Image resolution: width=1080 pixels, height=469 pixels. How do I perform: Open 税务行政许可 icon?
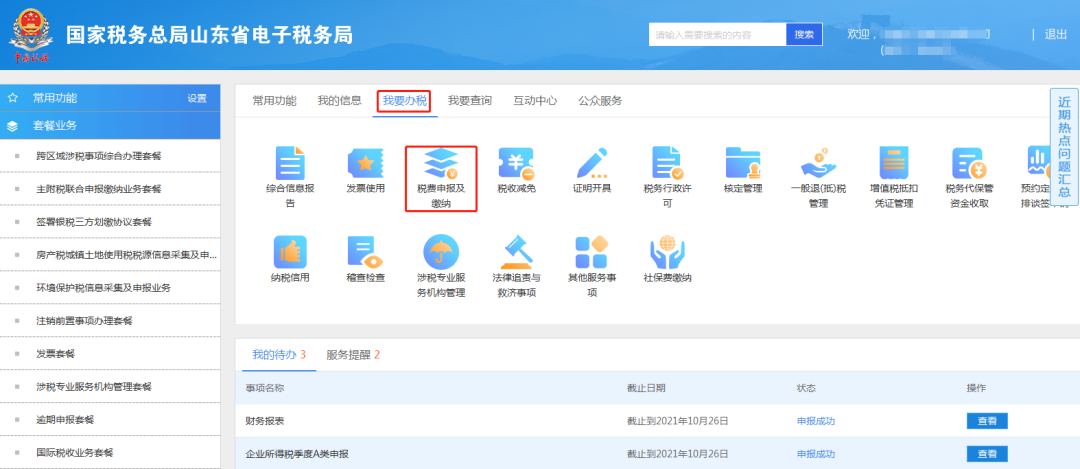(667, 164)
